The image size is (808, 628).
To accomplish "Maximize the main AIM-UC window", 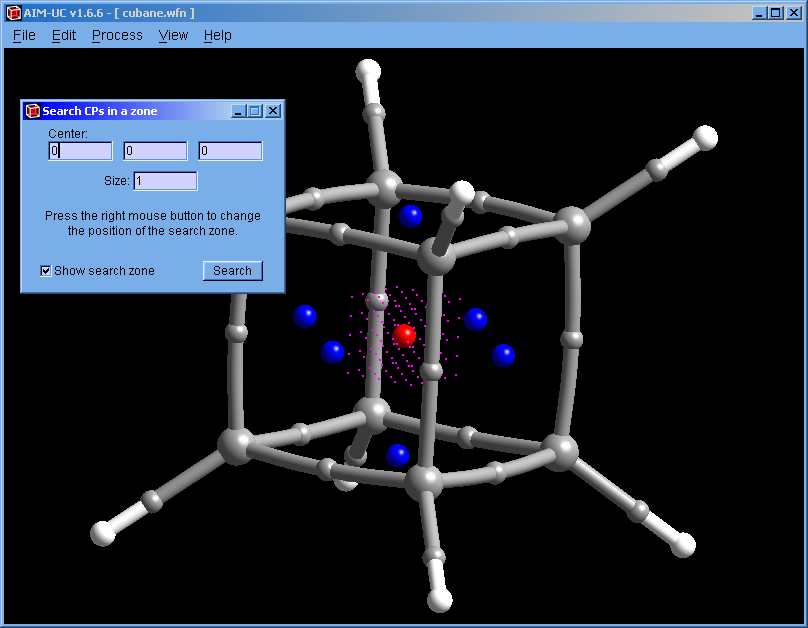I will point(776,13).
